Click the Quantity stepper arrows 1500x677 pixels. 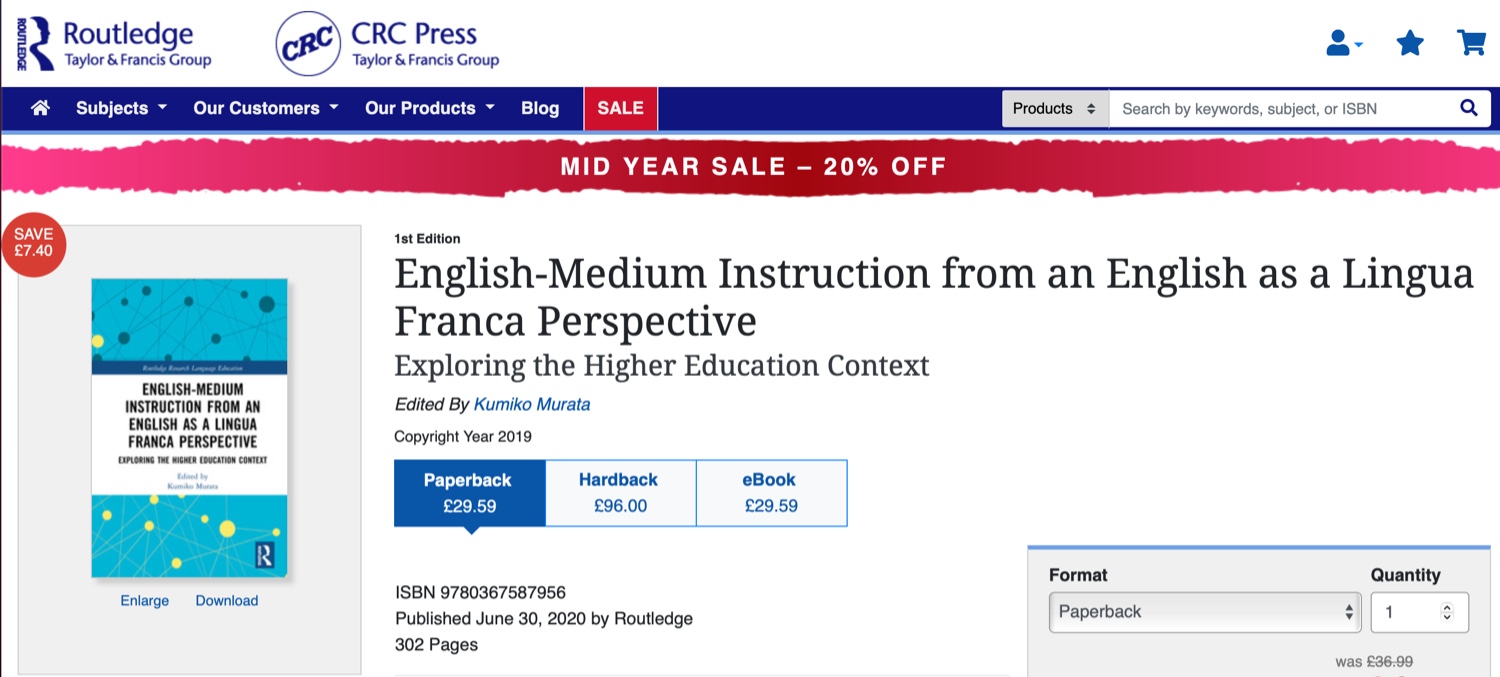tap(1446, 612)
